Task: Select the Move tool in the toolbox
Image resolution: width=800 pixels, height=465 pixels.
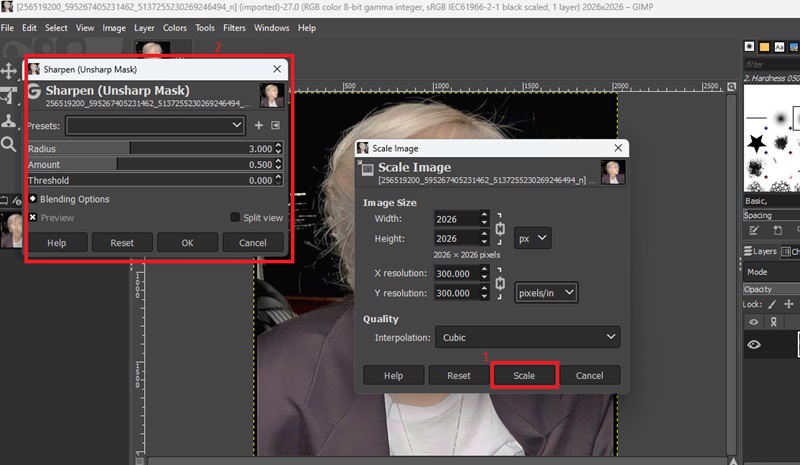Action: [x=9, y=70]
